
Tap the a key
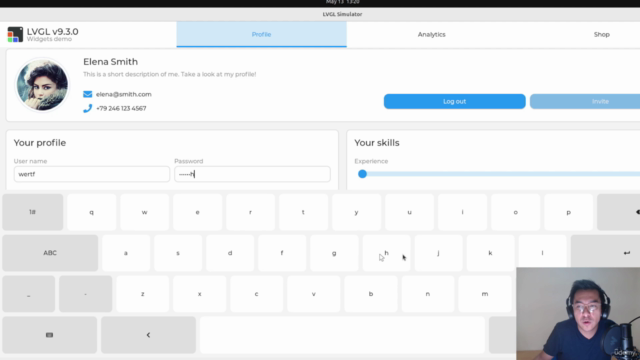(126, 253)
